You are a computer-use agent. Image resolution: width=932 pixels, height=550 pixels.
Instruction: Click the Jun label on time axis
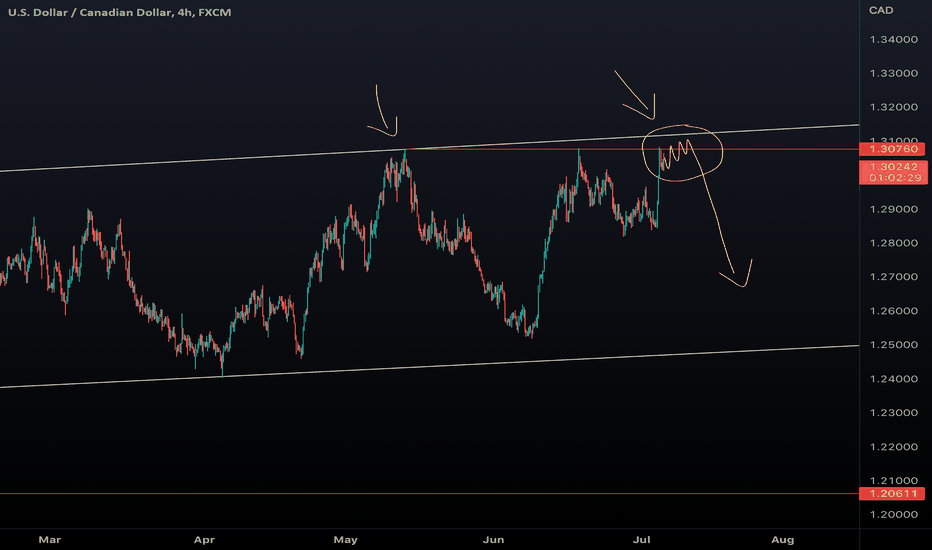(493, 540)
